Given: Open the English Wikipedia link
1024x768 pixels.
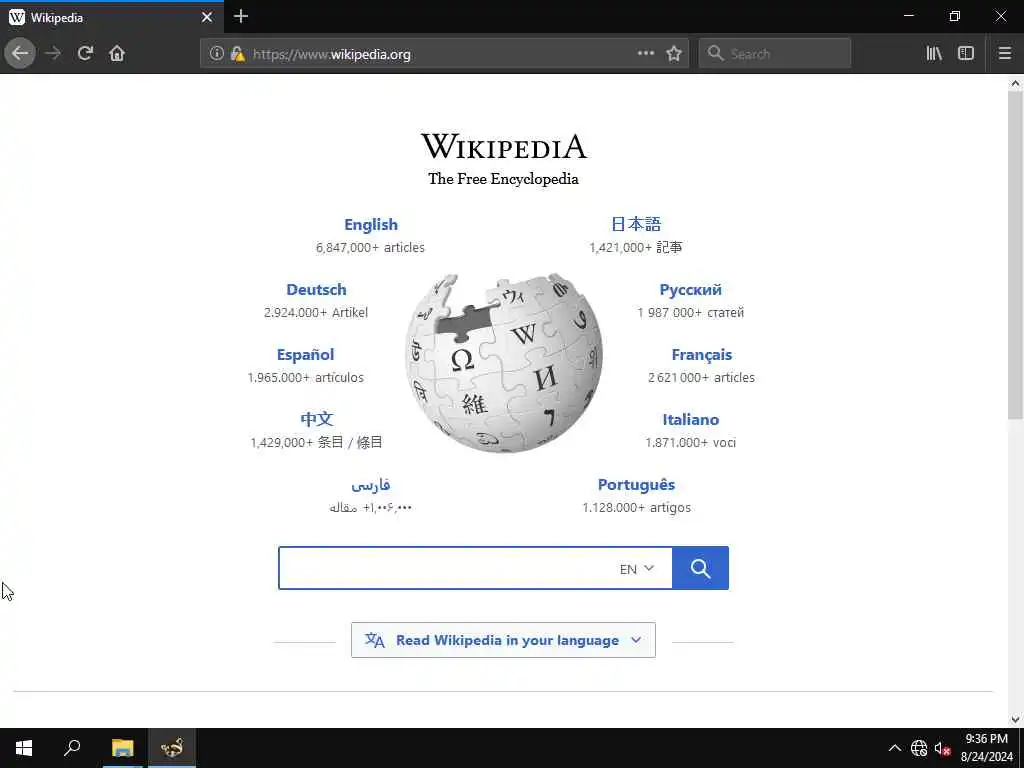Looking at the screenshot, I should click(x=371, y=225).
